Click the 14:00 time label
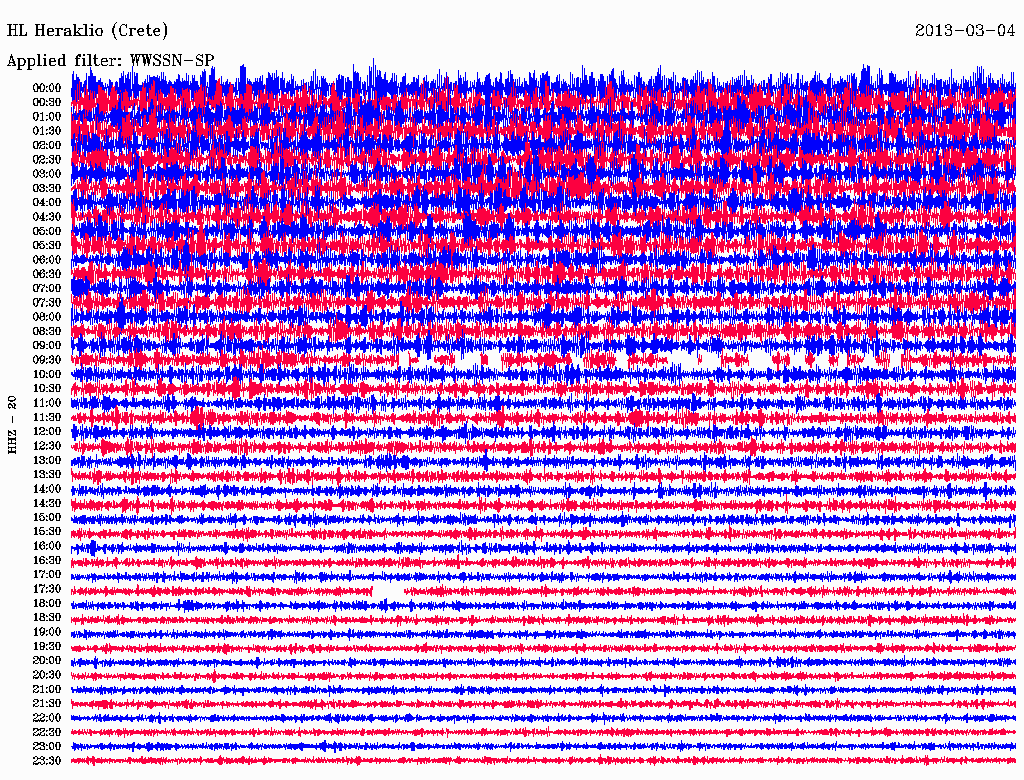This screenshot has height=780, width=1024. pos(47,489)
